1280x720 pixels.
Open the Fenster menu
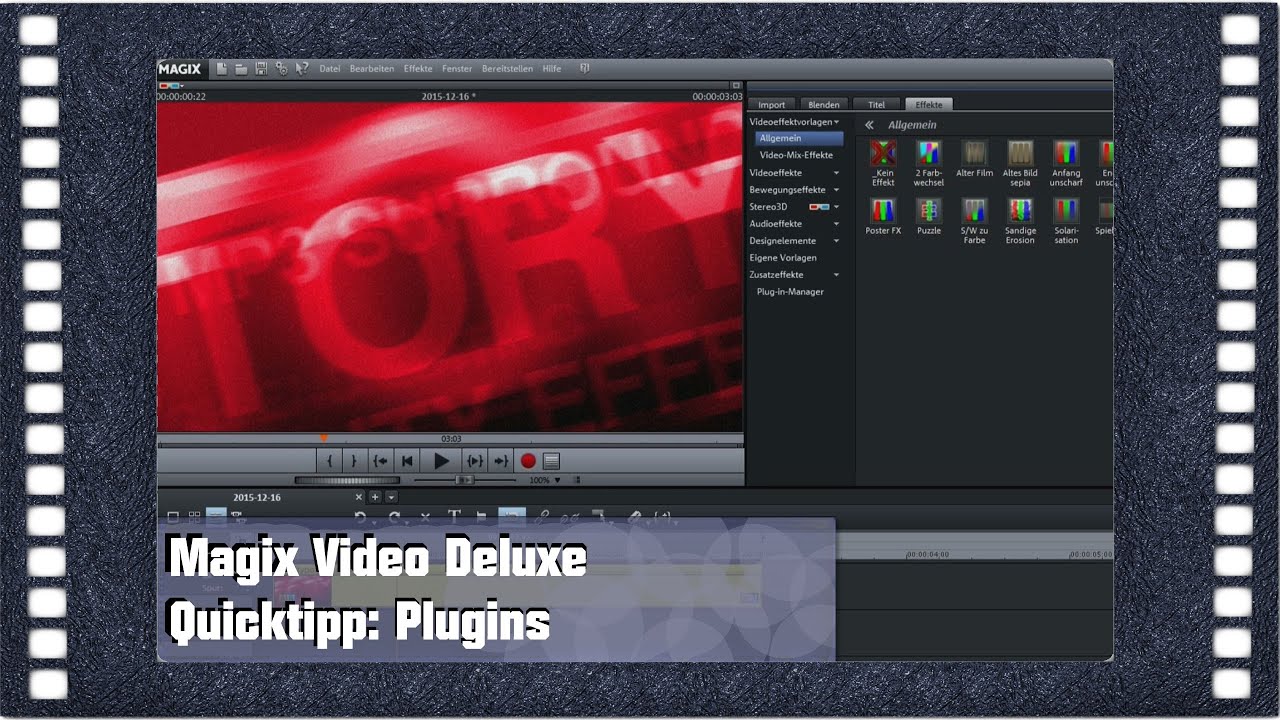coord(457,69)
